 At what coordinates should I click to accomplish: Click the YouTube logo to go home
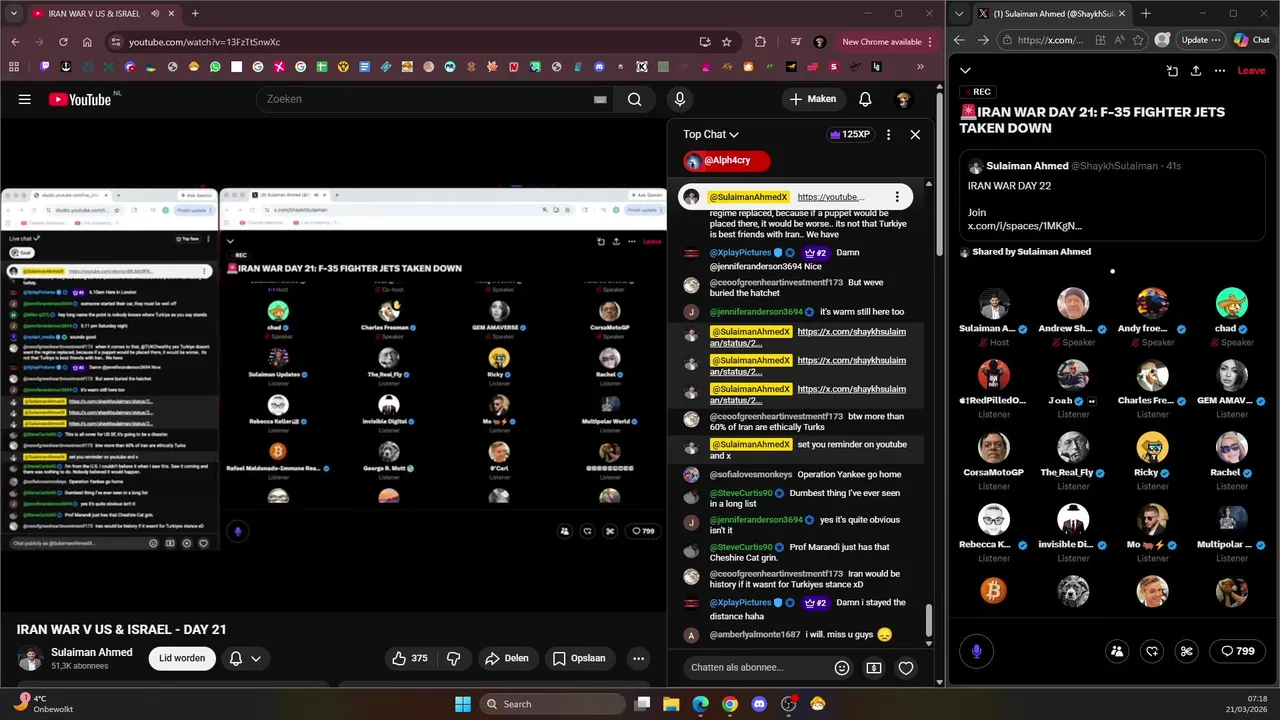(x=80, y=99)
